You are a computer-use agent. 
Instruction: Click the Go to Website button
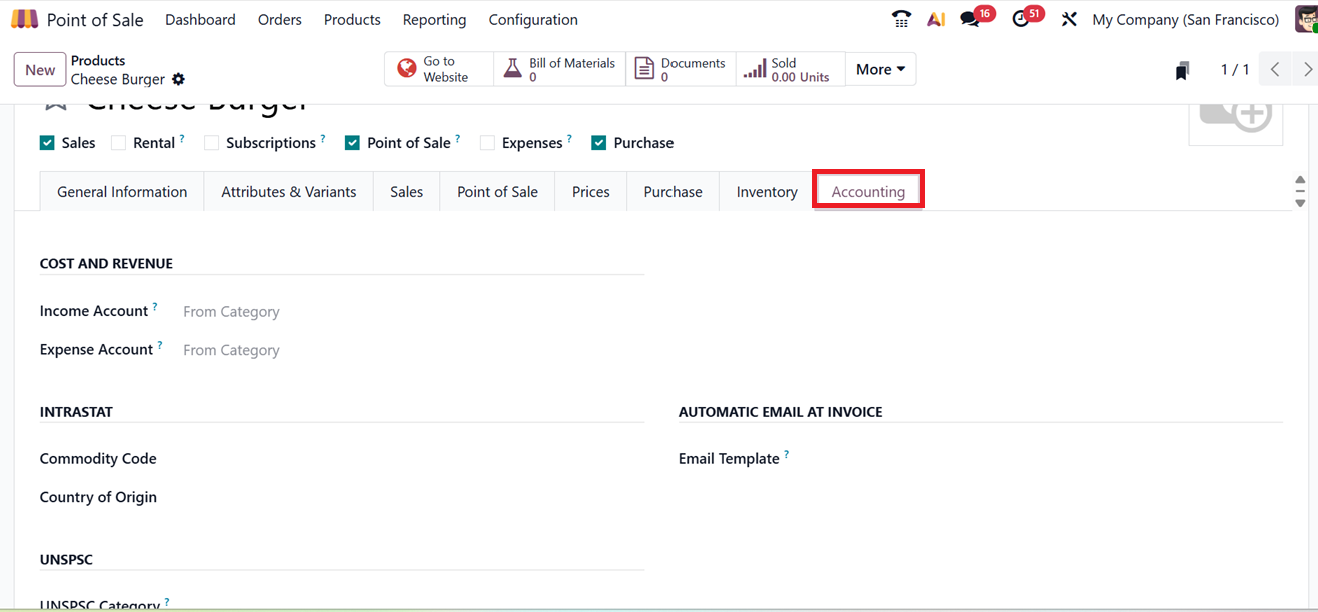[438, 69]
